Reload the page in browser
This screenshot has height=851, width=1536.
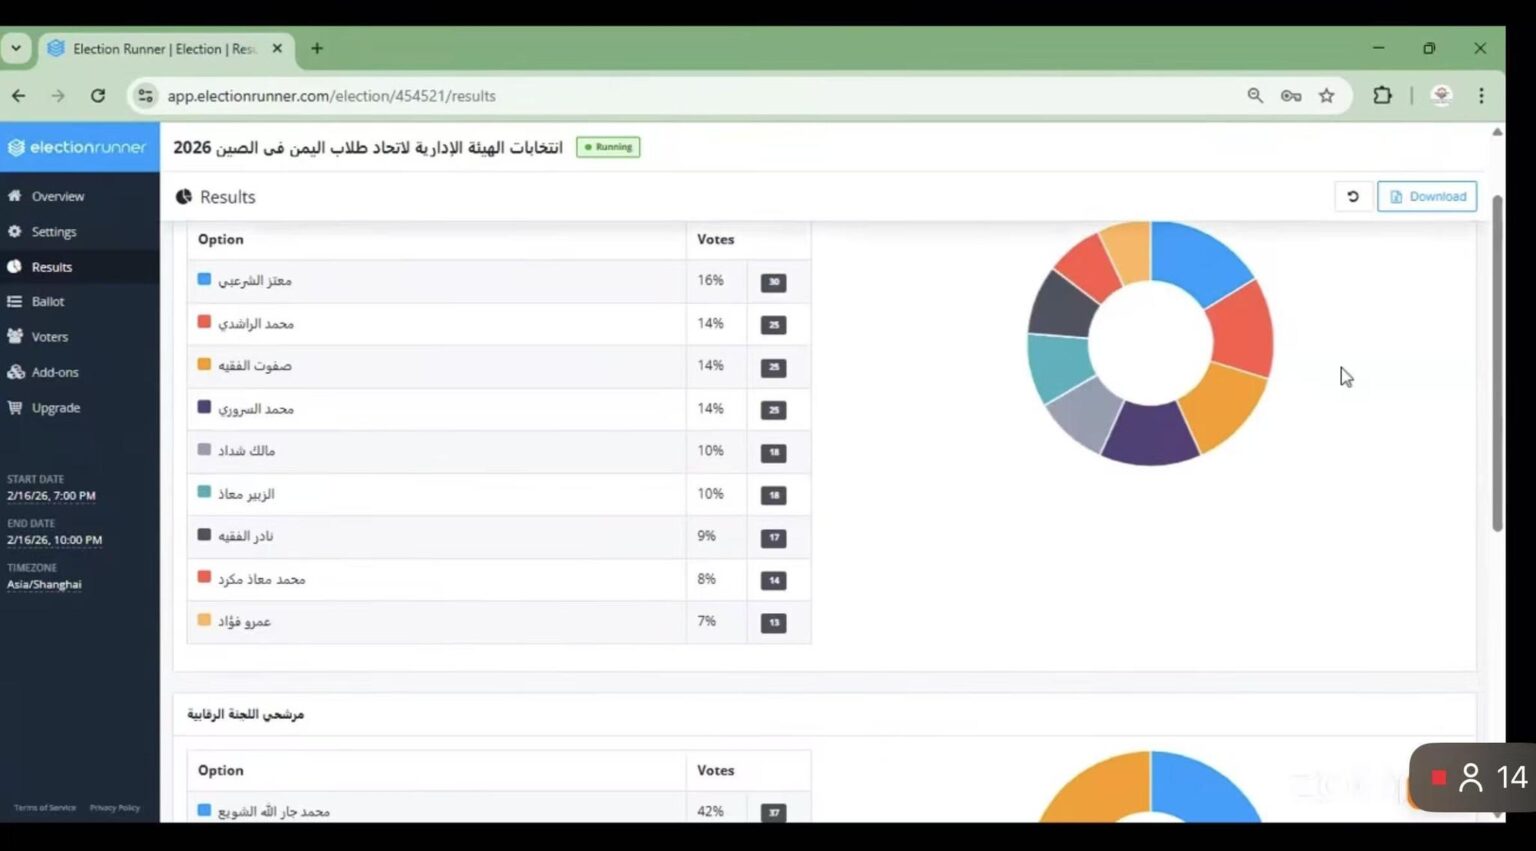coord(98,96)
